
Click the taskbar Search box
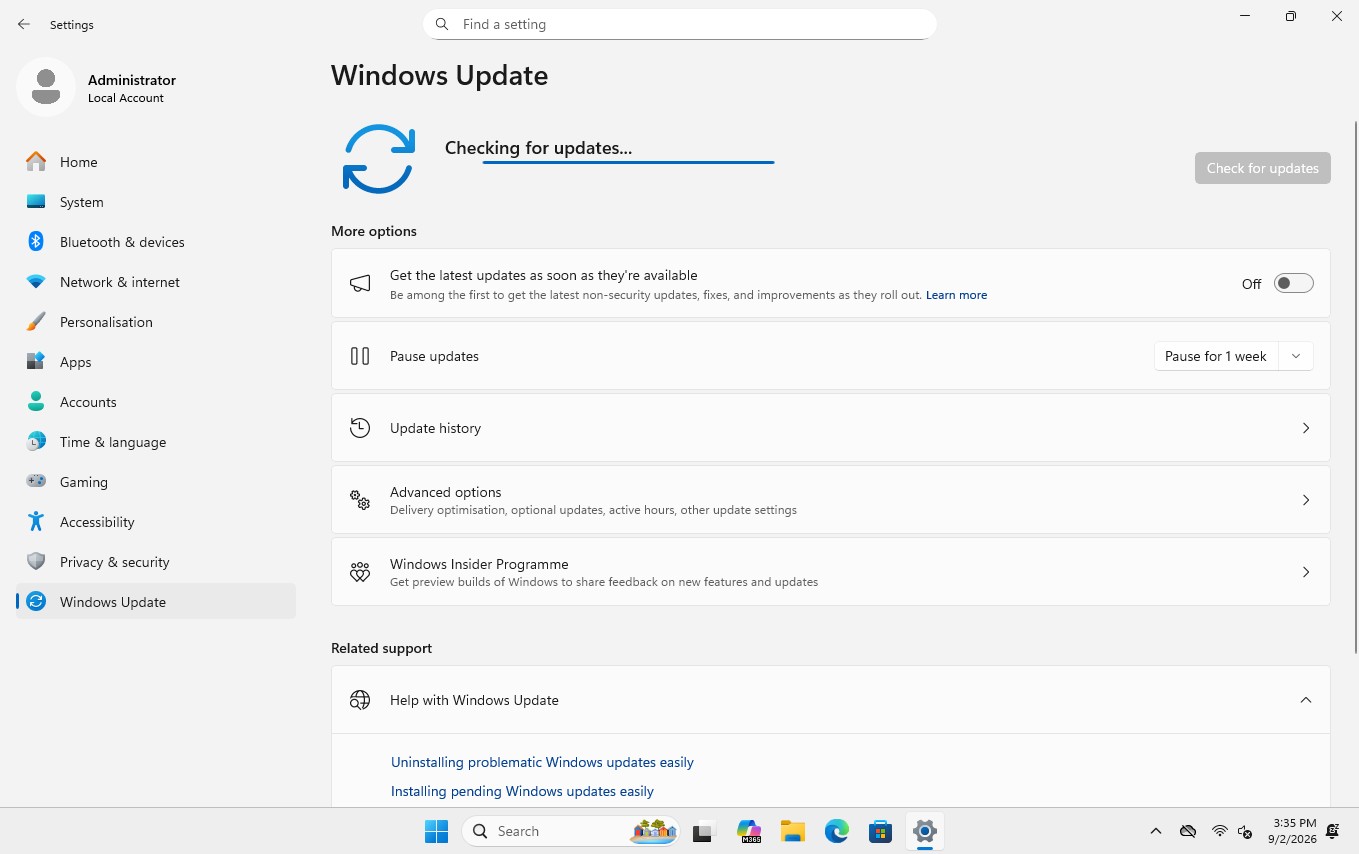(x=571, y=831)
